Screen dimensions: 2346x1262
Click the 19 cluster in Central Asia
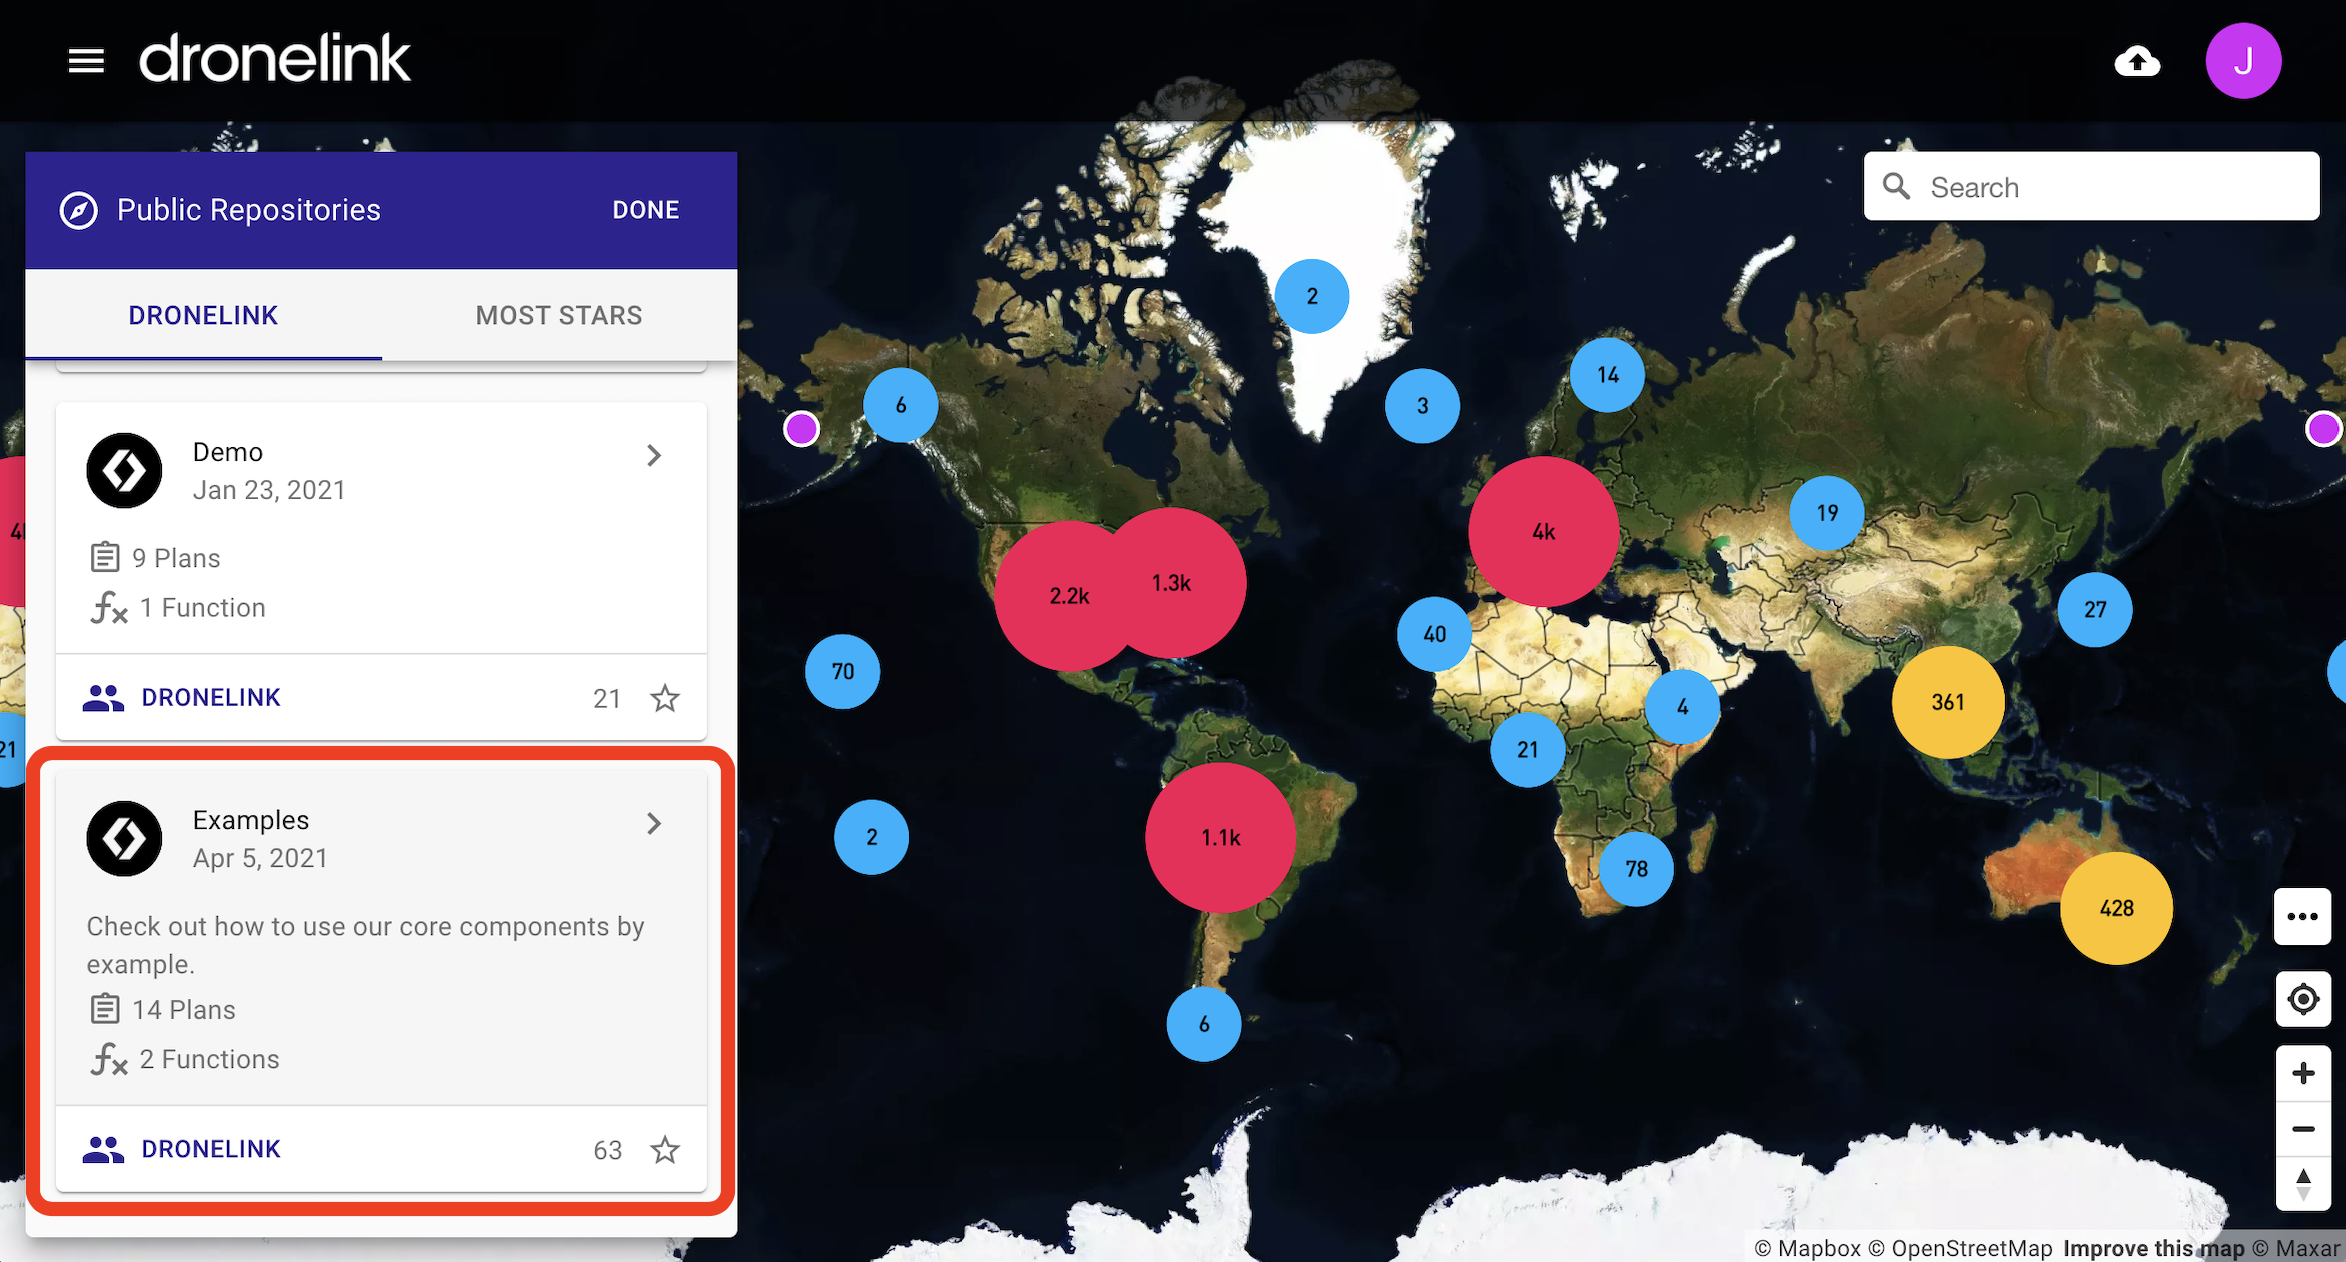tap(1827, 513)
